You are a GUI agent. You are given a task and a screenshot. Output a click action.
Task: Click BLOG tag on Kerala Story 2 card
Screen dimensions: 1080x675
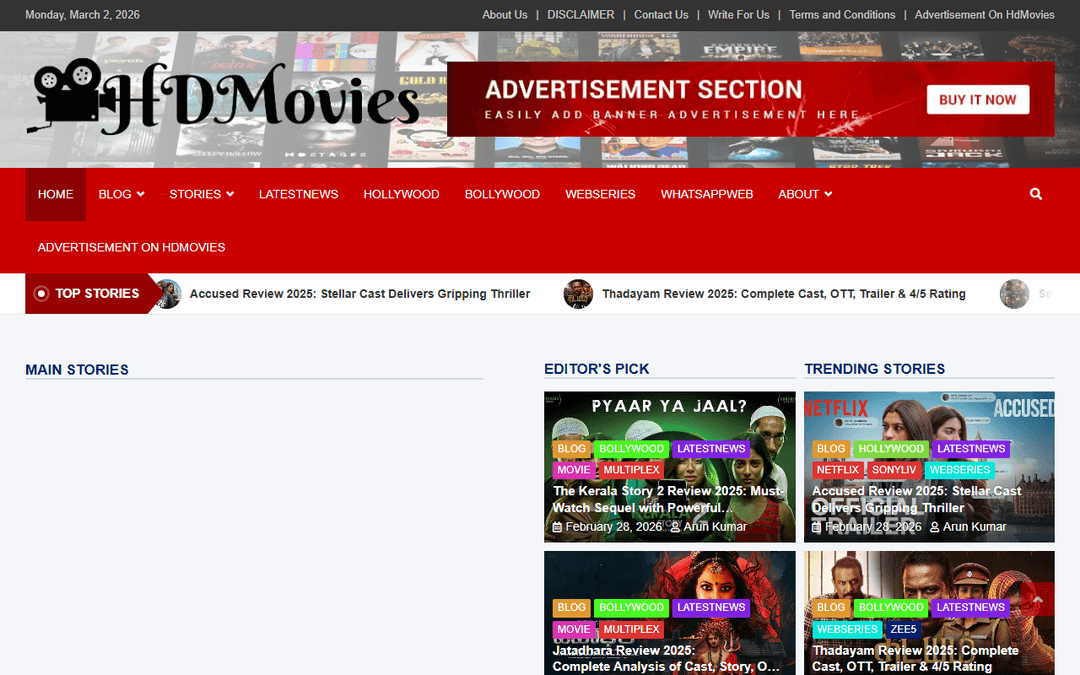pos(571,448)
